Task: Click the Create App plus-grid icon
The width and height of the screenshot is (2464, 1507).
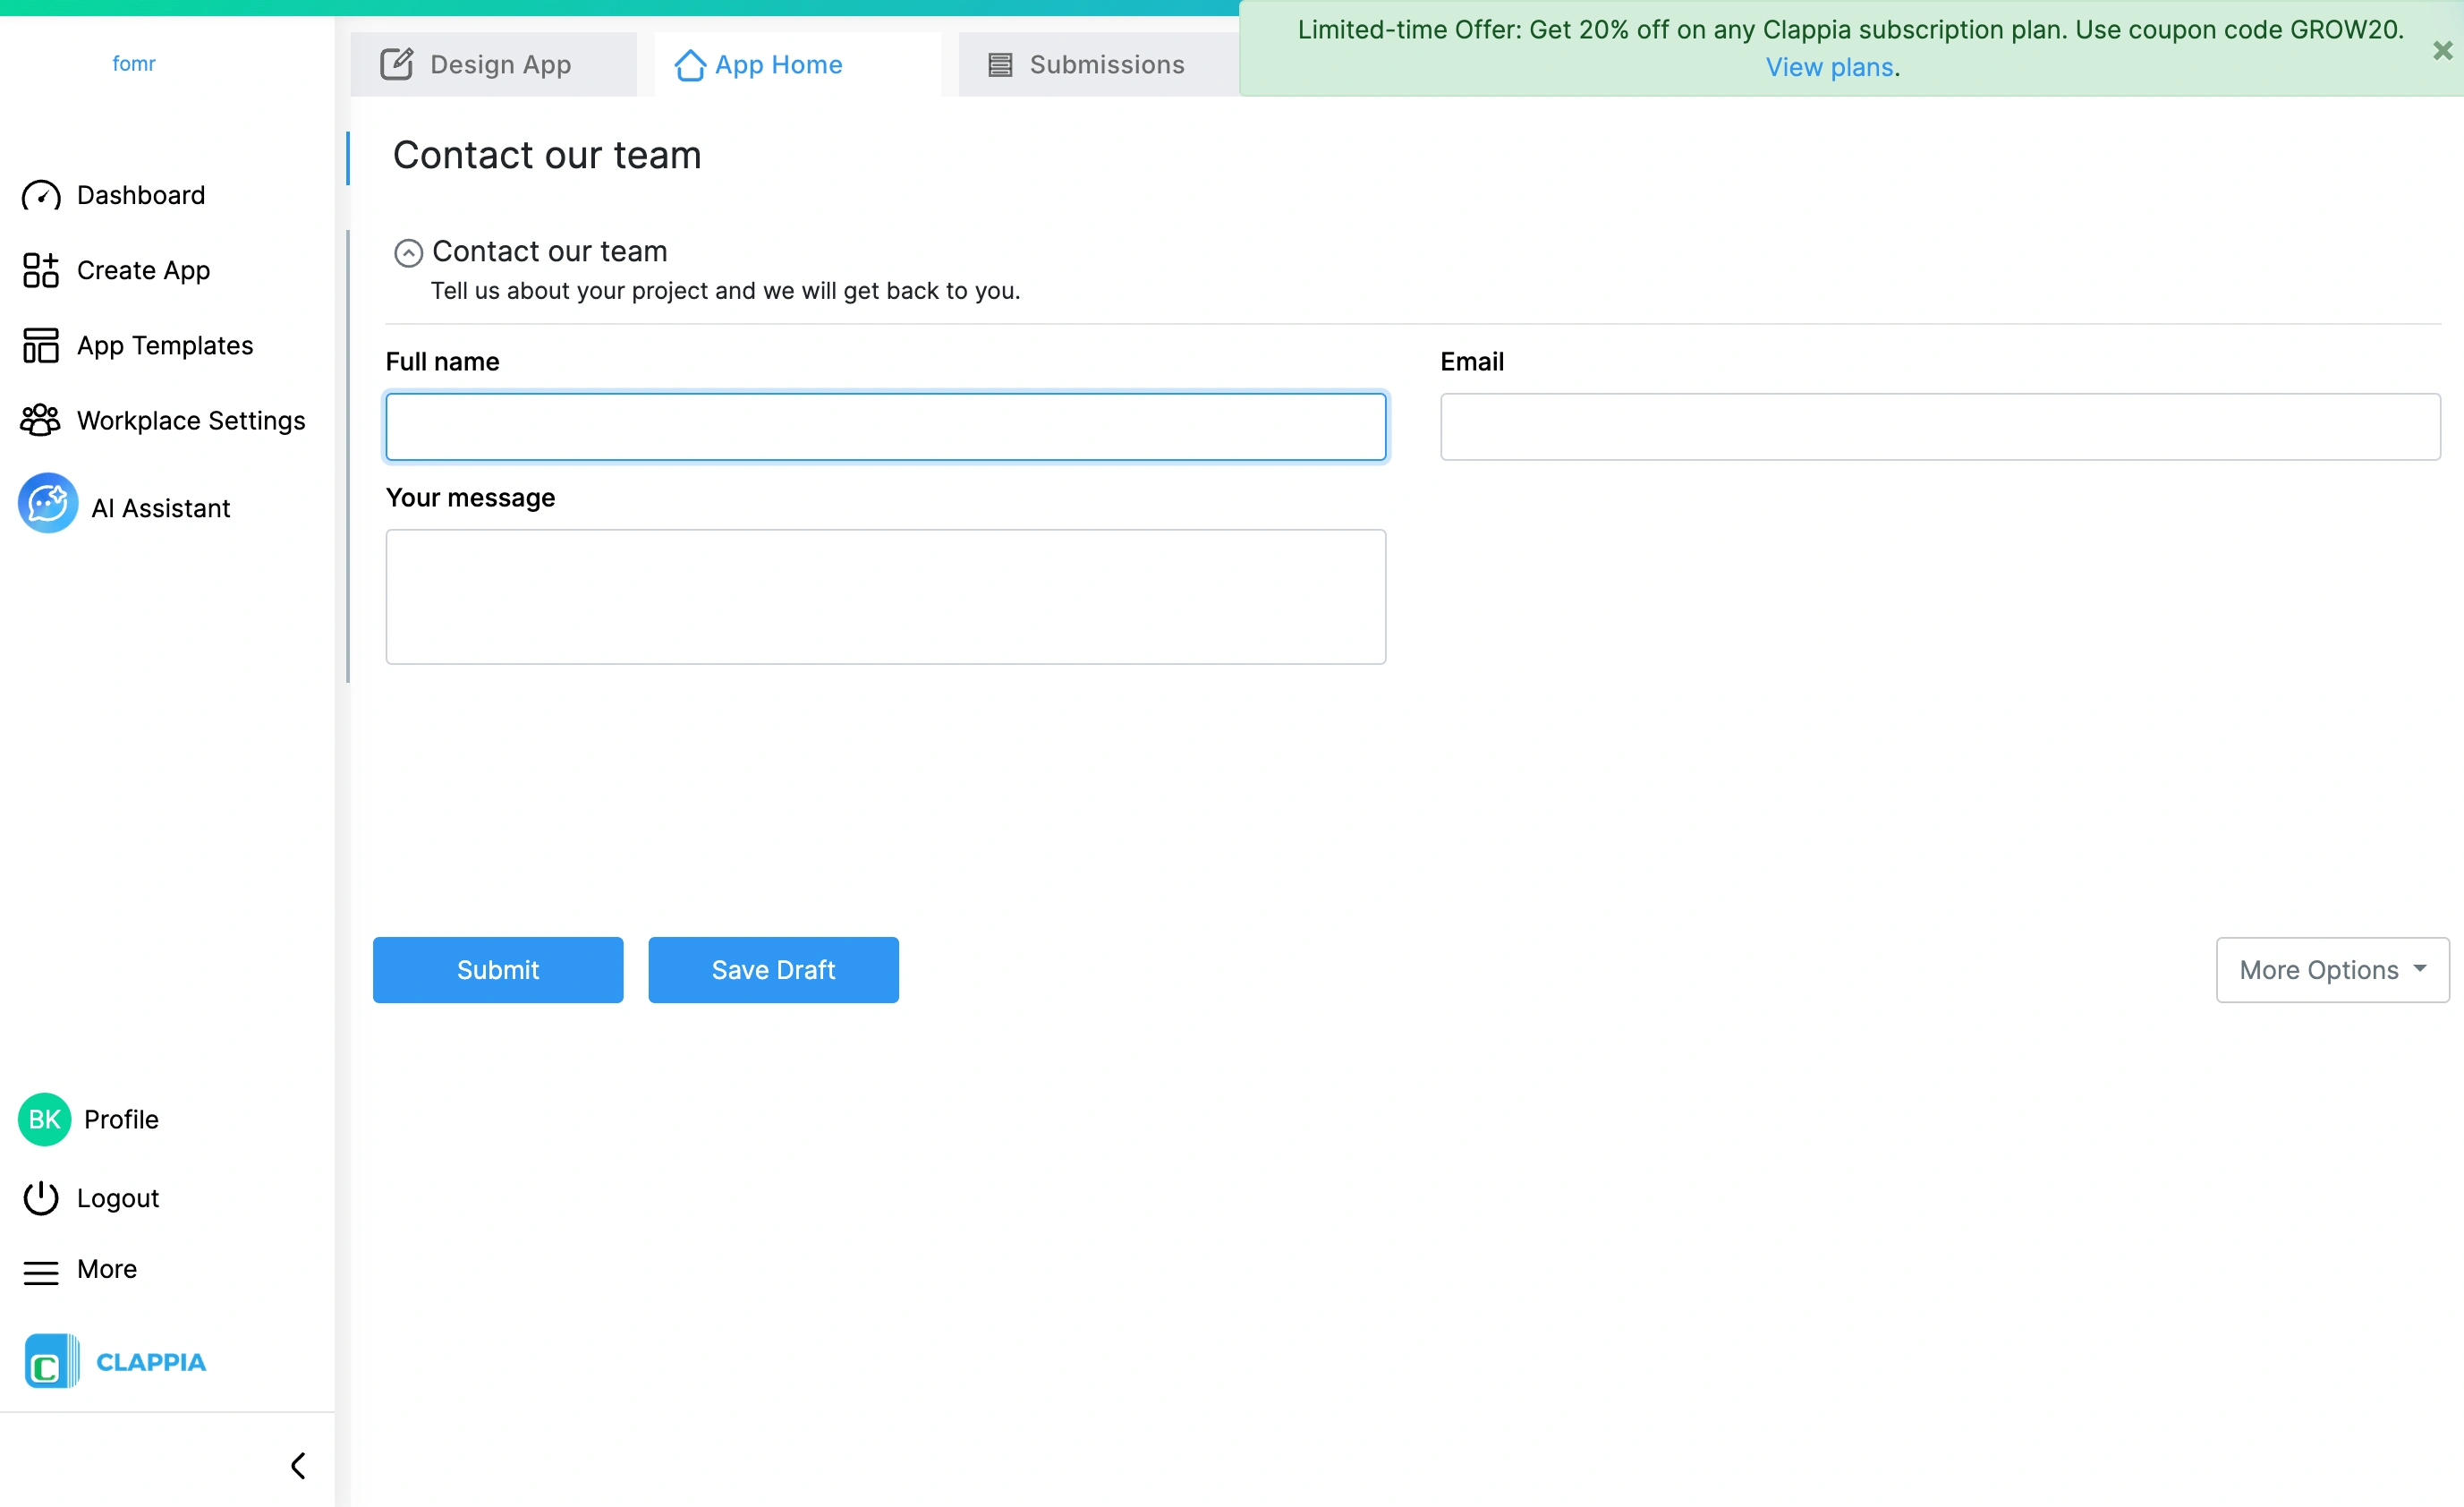Action: pos(41,270)
